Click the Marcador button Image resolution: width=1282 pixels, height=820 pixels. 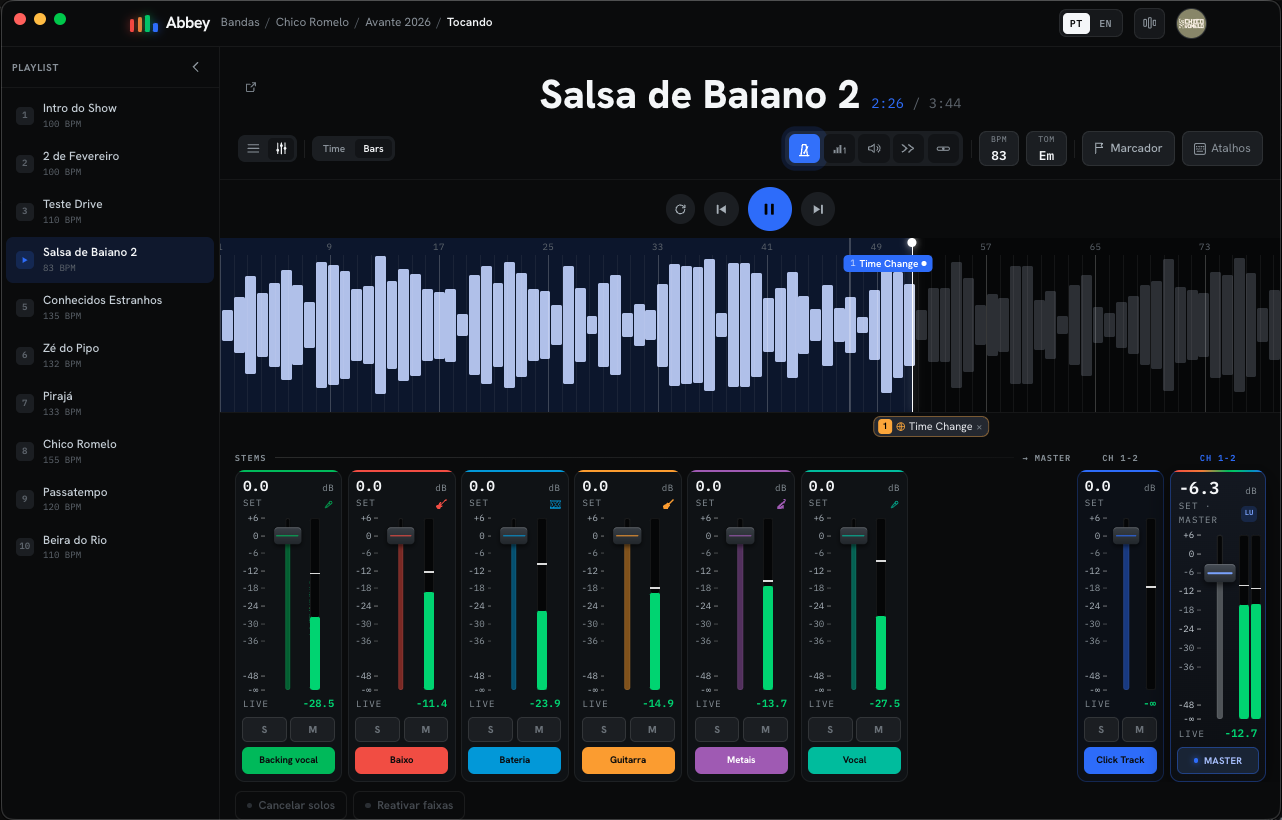pyautogui.click(x=1128, y=148)
